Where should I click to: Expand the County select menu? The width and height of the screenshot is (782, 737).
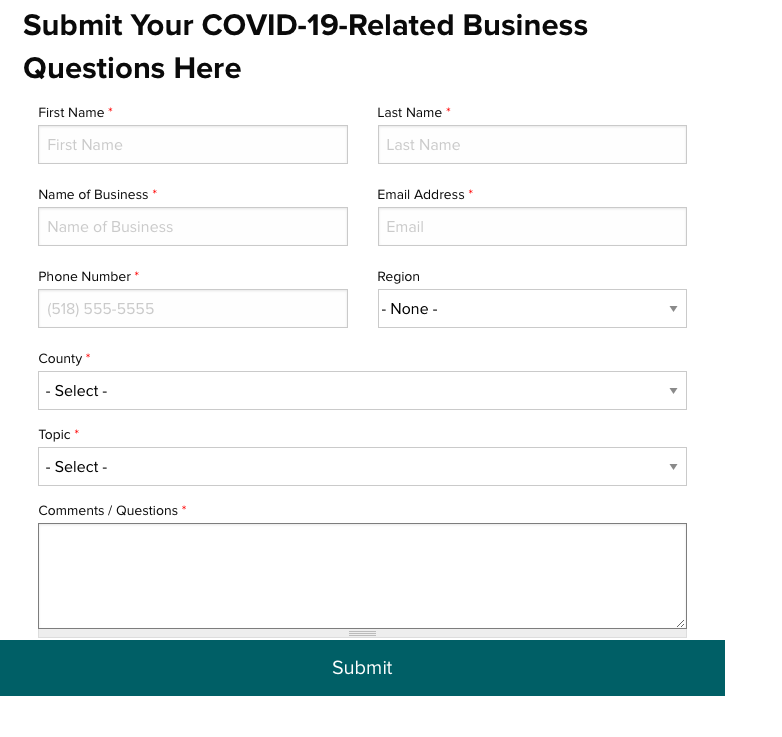pos(362,391)
